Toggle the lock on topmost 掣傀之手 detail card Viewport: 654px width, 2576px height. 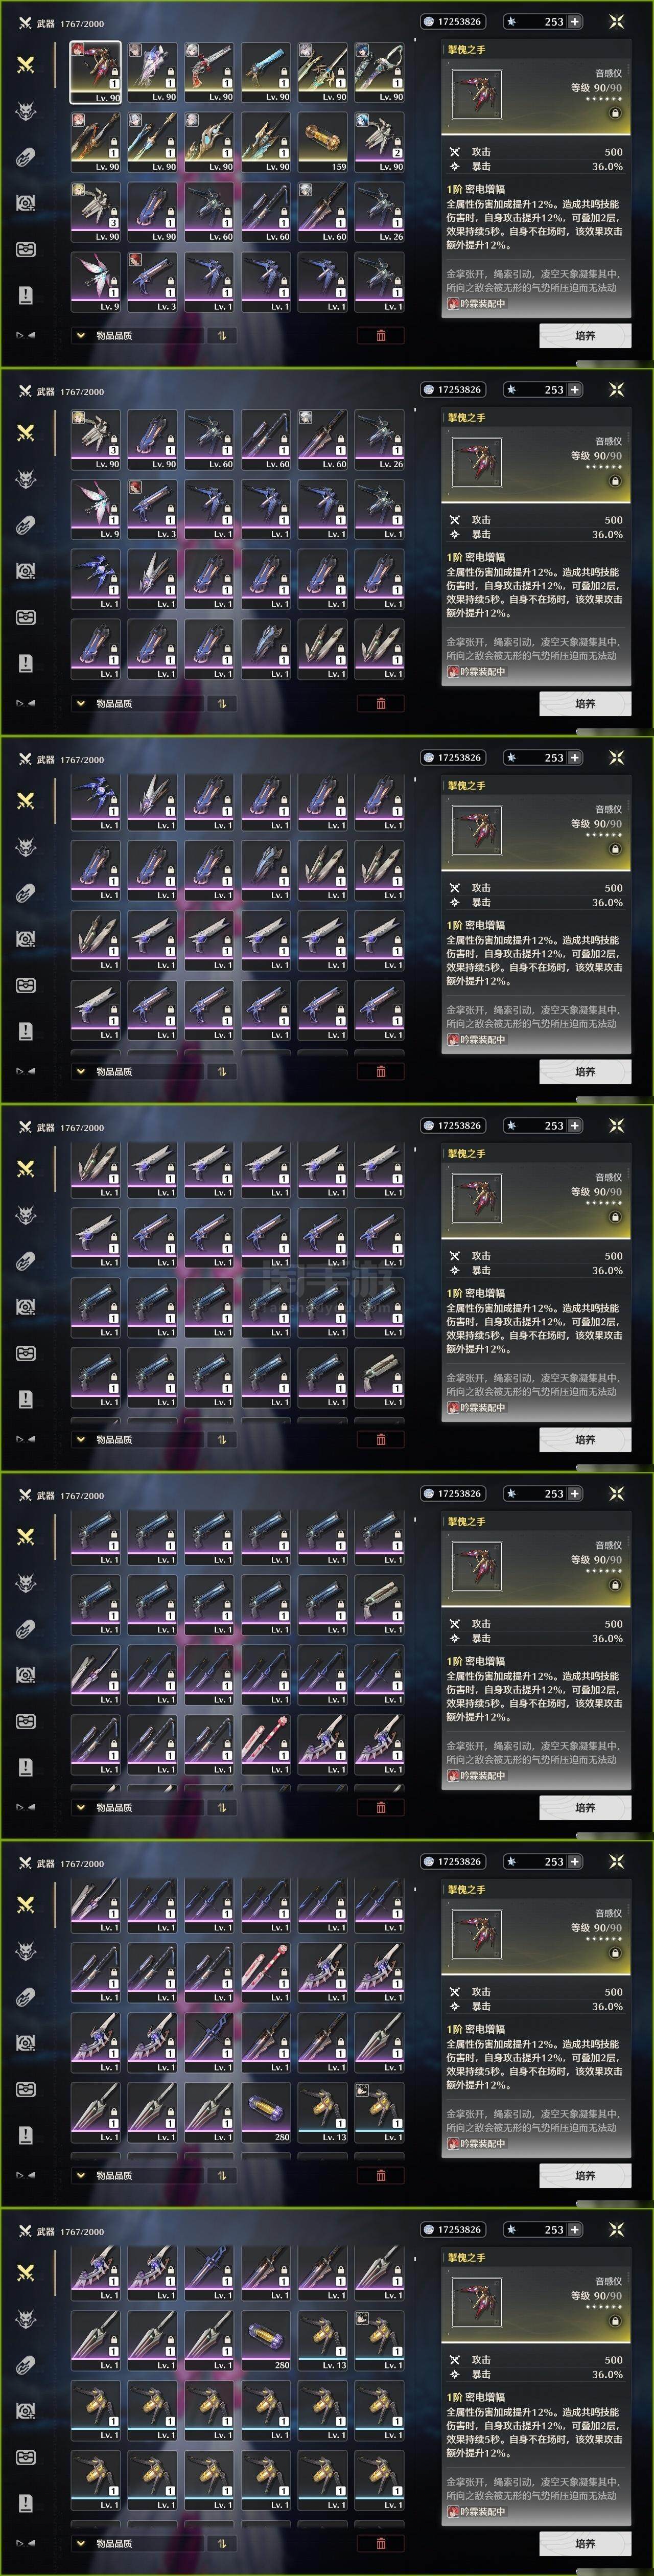tap(615, 113)
